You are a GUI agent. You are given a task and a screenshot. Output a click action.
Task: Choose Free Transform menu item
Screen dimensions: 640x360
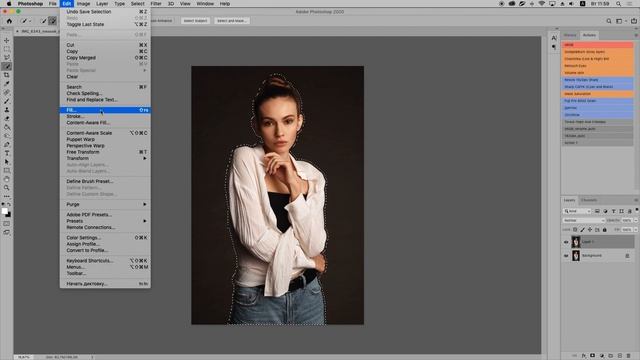click(105, 152)
